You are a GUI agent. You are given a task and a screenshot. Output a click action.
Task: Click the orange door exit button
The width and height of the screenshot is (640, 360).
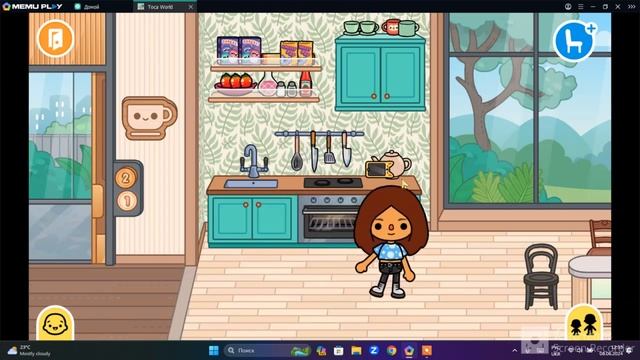click(x=56, y=39)
